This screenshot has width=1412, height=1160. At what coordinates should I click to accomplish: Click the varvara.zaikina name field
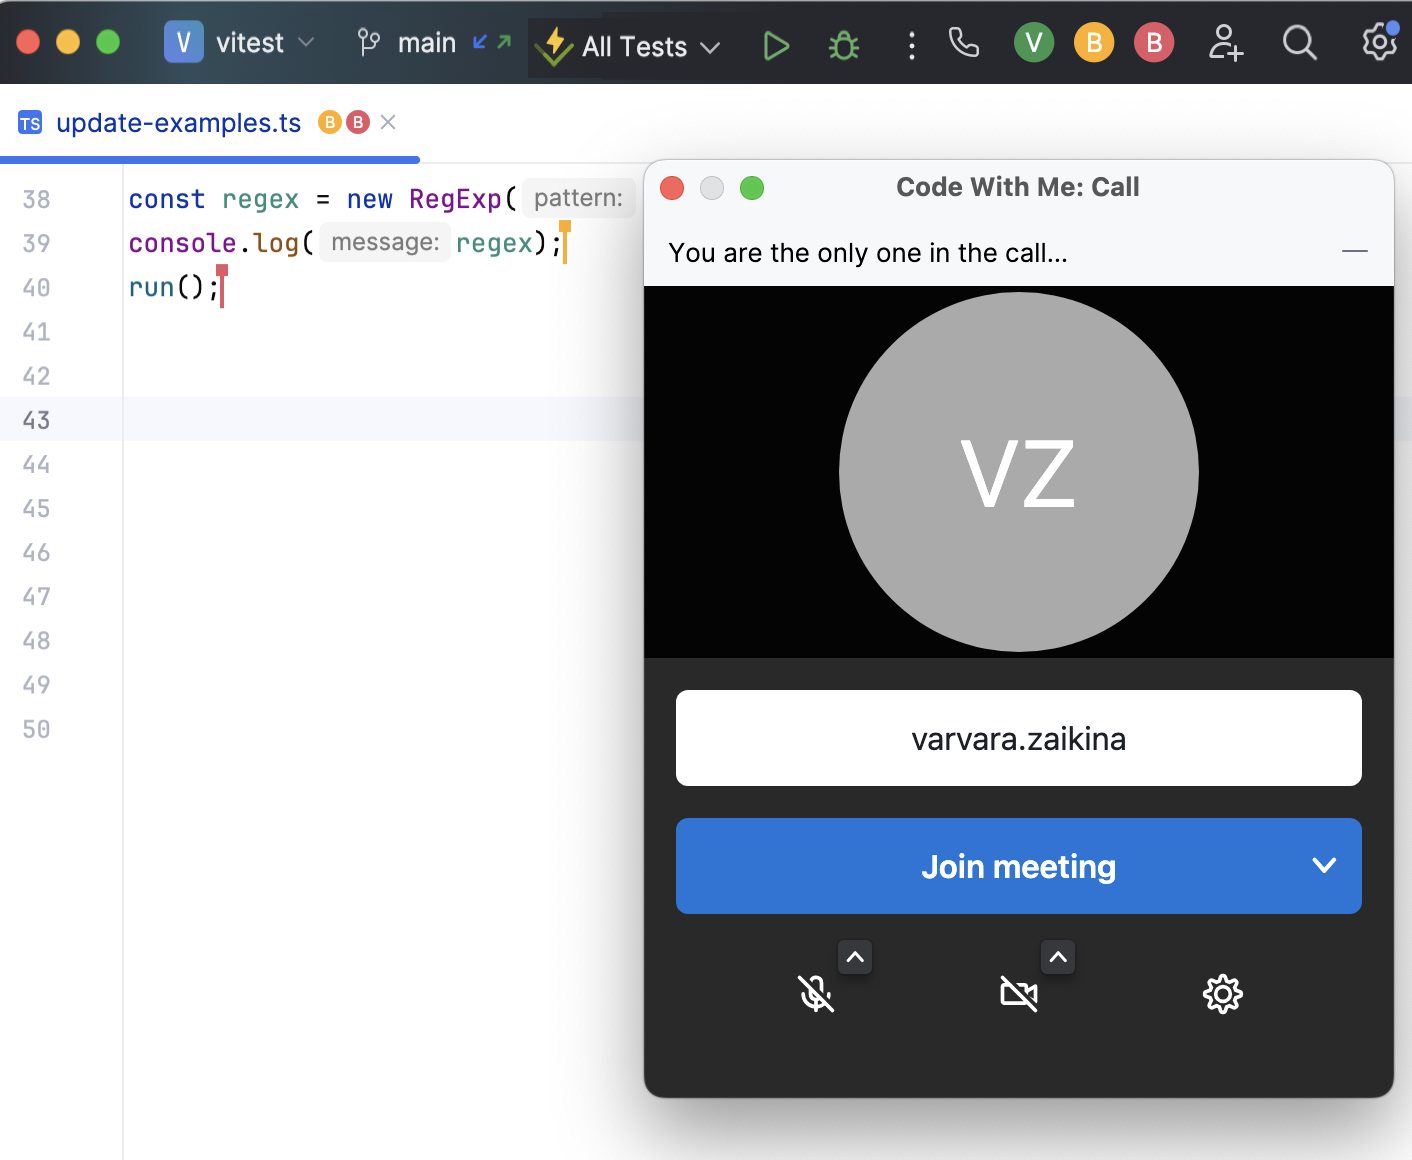(1018, 738)
